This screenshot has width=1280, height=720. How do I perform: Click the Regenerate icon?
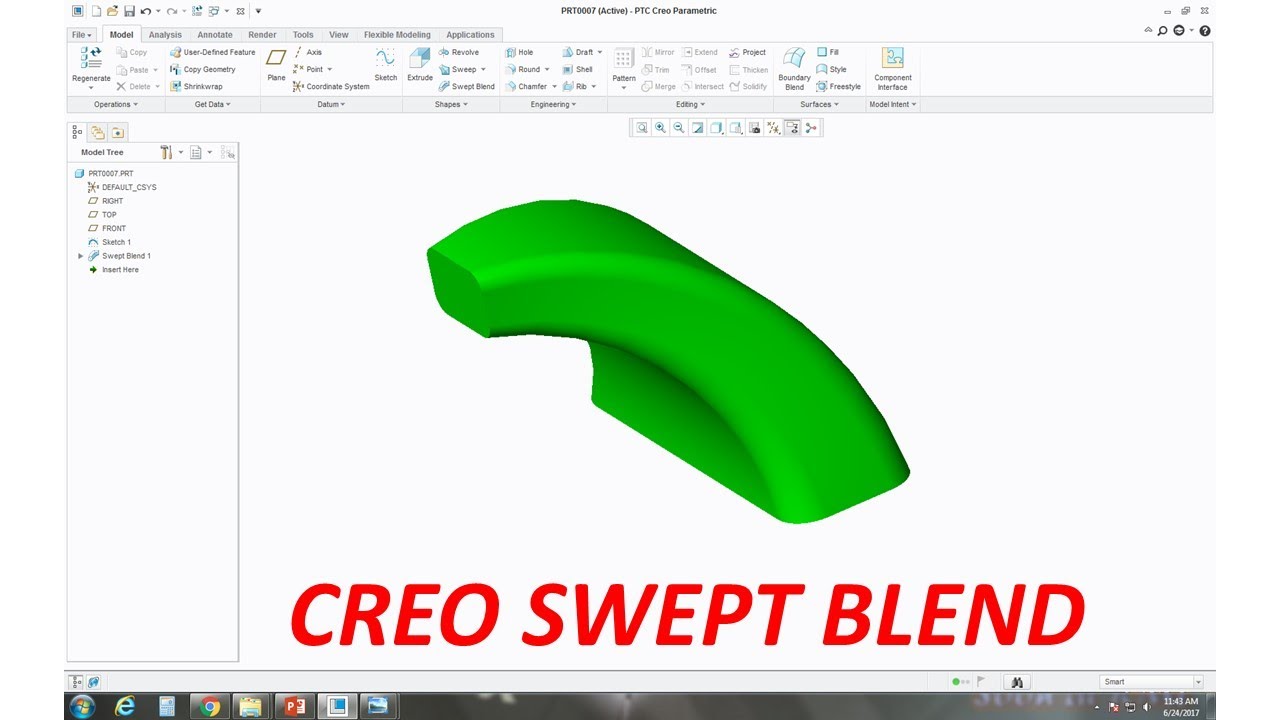point(91,59)
